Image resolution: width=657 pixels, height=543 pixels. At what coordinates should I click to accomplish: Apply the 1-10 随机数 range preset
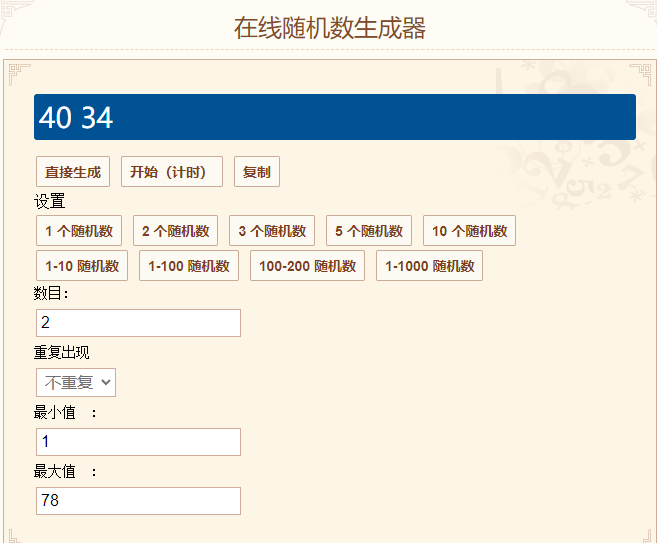point(82,266)
